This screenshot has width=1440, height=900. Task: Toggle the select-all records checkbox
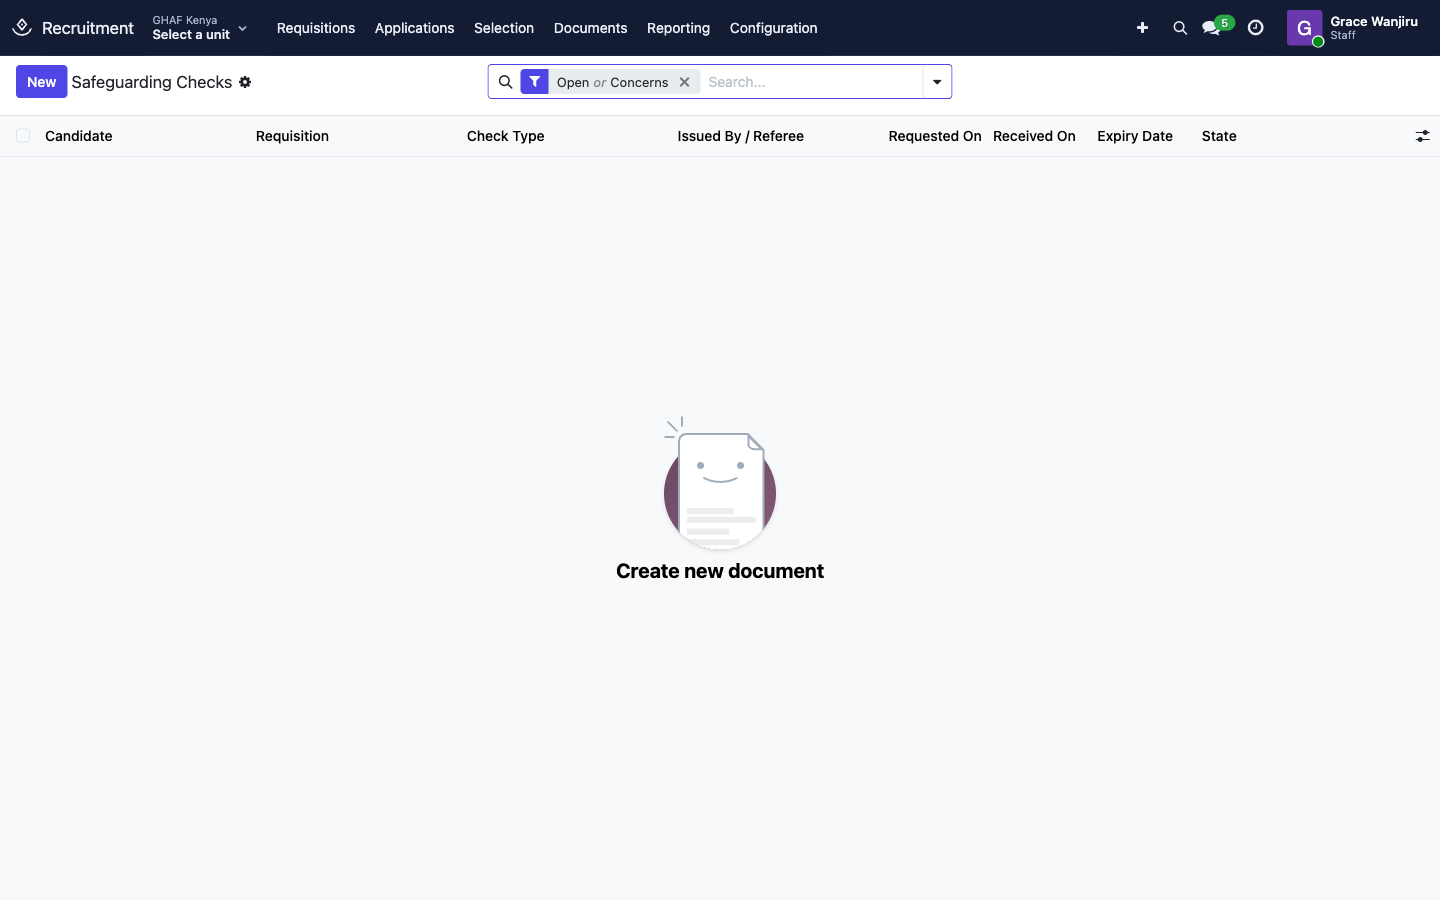23,136
